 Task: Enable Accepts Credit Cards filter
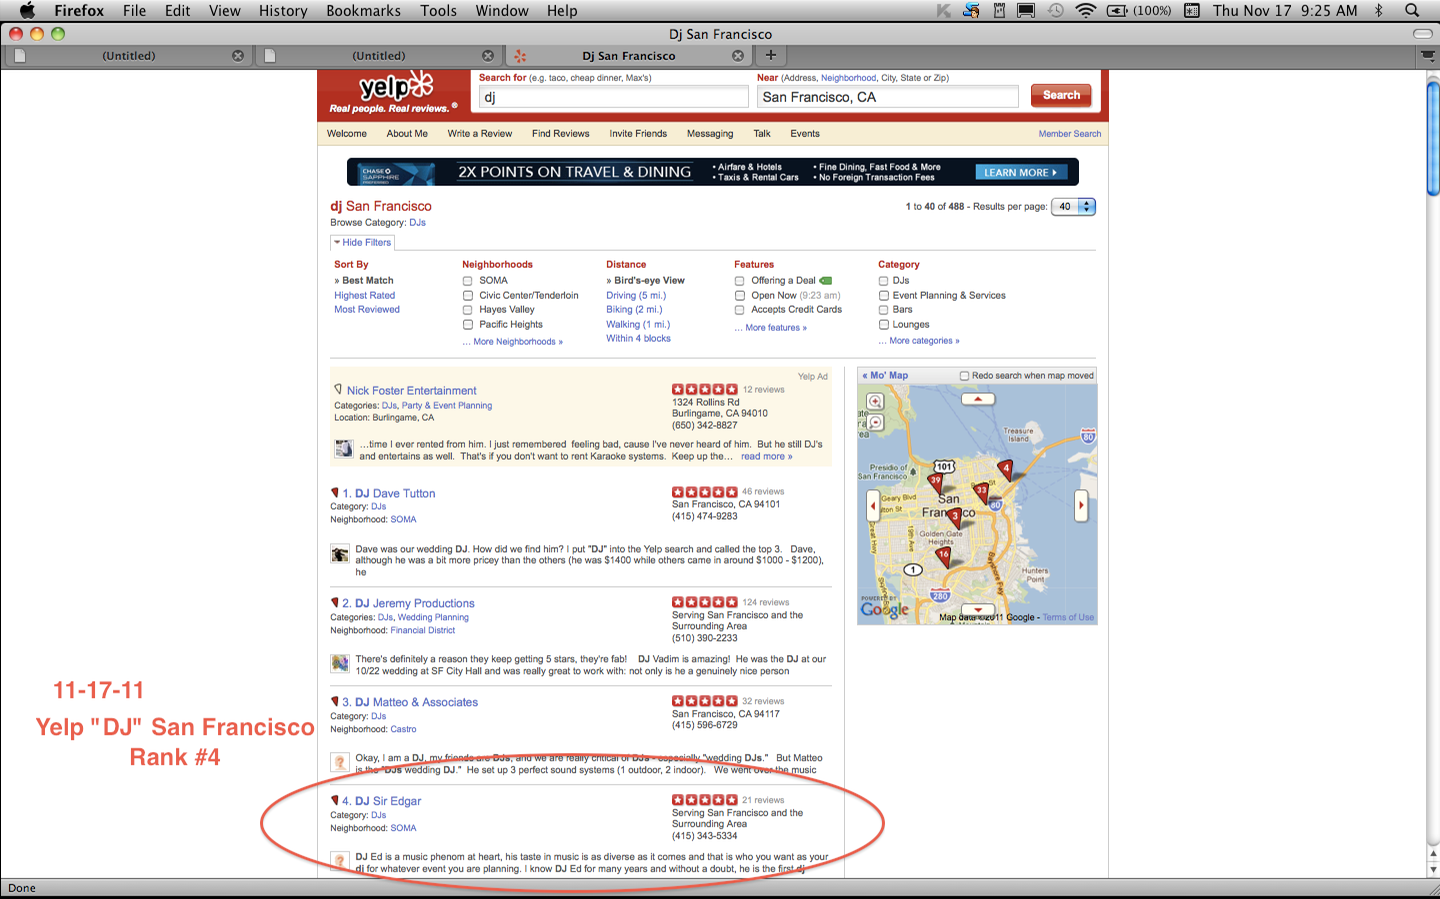740,310
